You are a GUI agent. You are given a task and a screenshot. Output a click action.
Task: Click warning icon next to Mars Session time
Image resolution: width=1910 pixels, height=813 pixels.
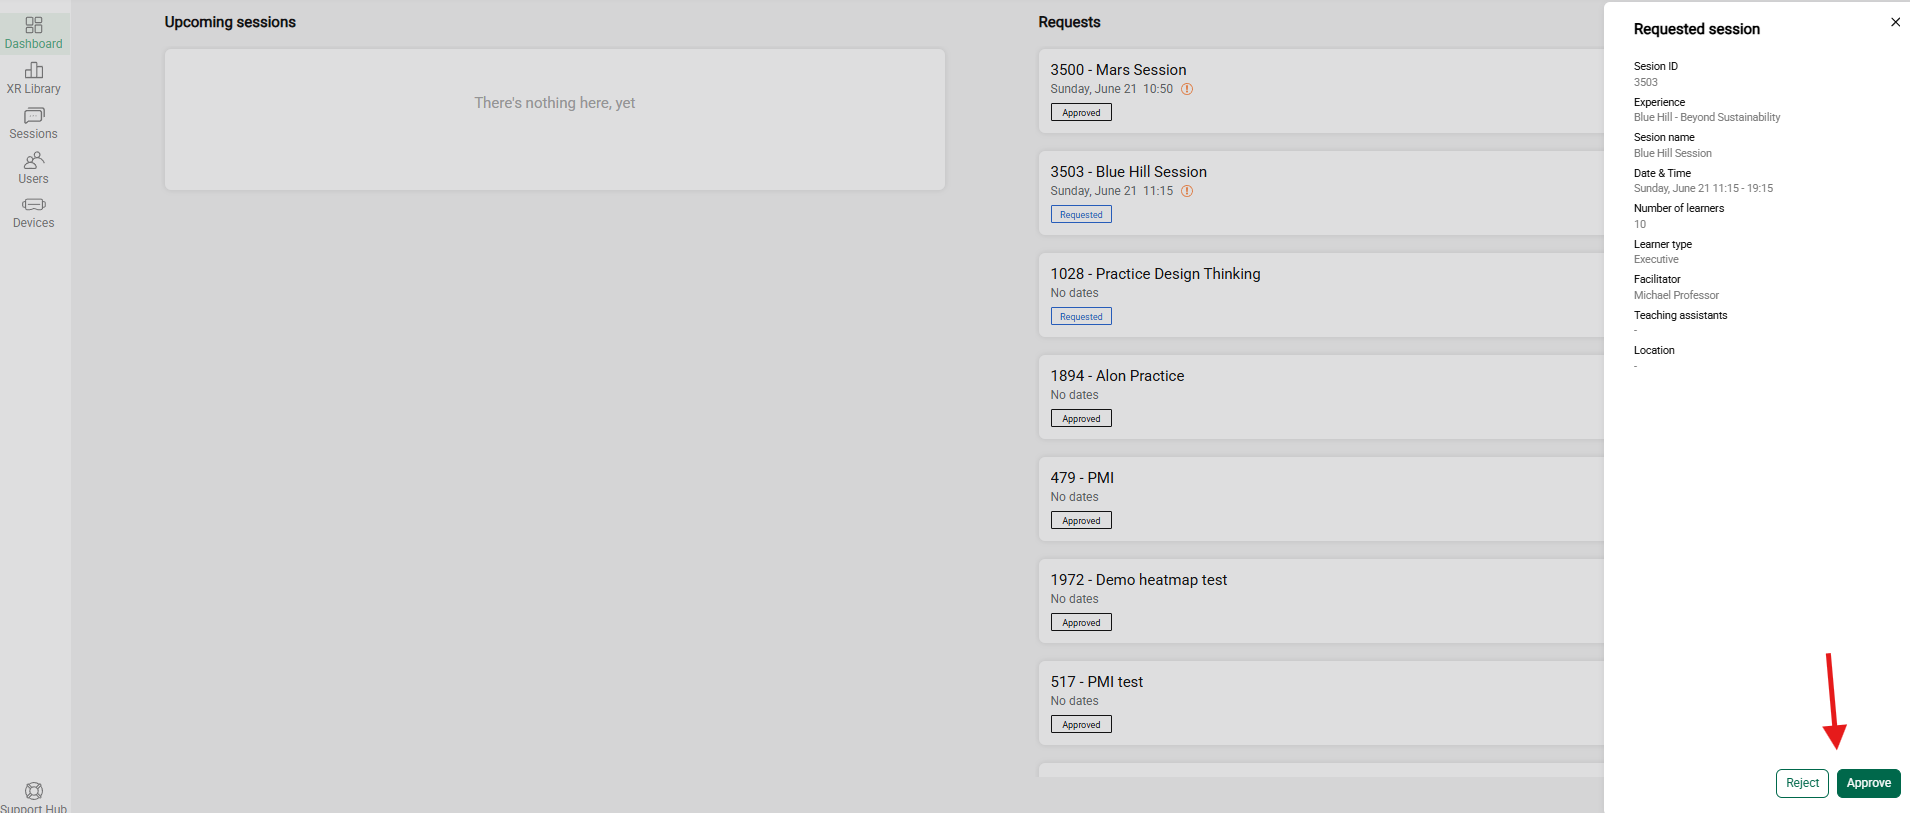tap(1187, 89)
